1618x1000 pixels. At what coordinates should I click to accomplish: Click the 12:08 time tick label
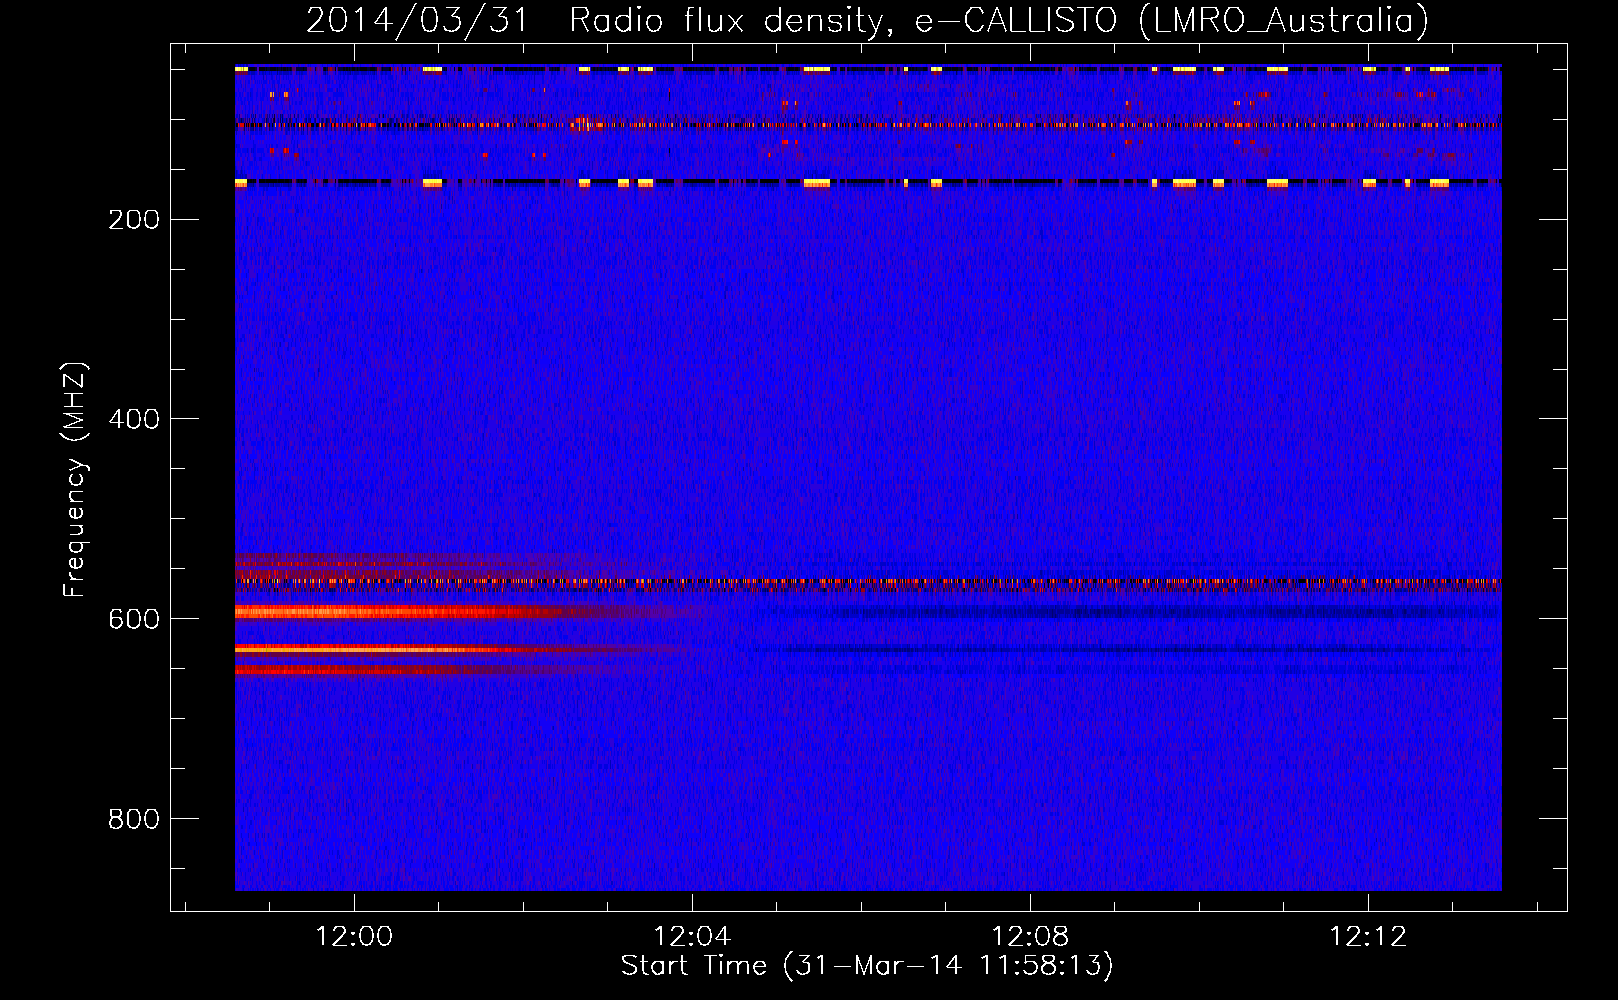pyautogui.click(x=1030, y=937)
